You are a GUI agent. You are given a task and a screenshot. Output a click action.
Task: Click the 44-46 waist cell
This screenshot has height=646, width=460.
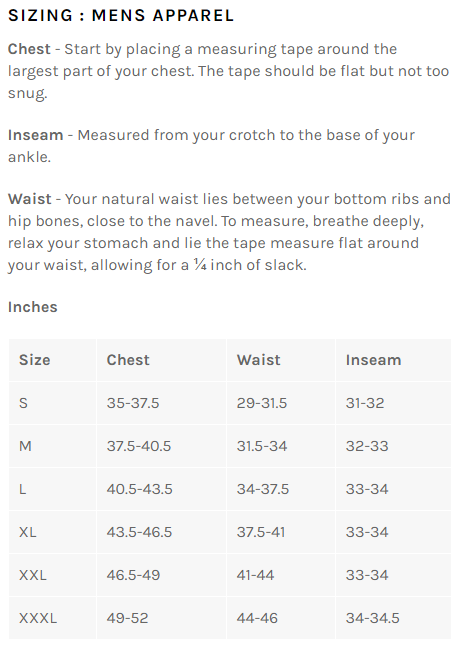click(x=257, y=618)
